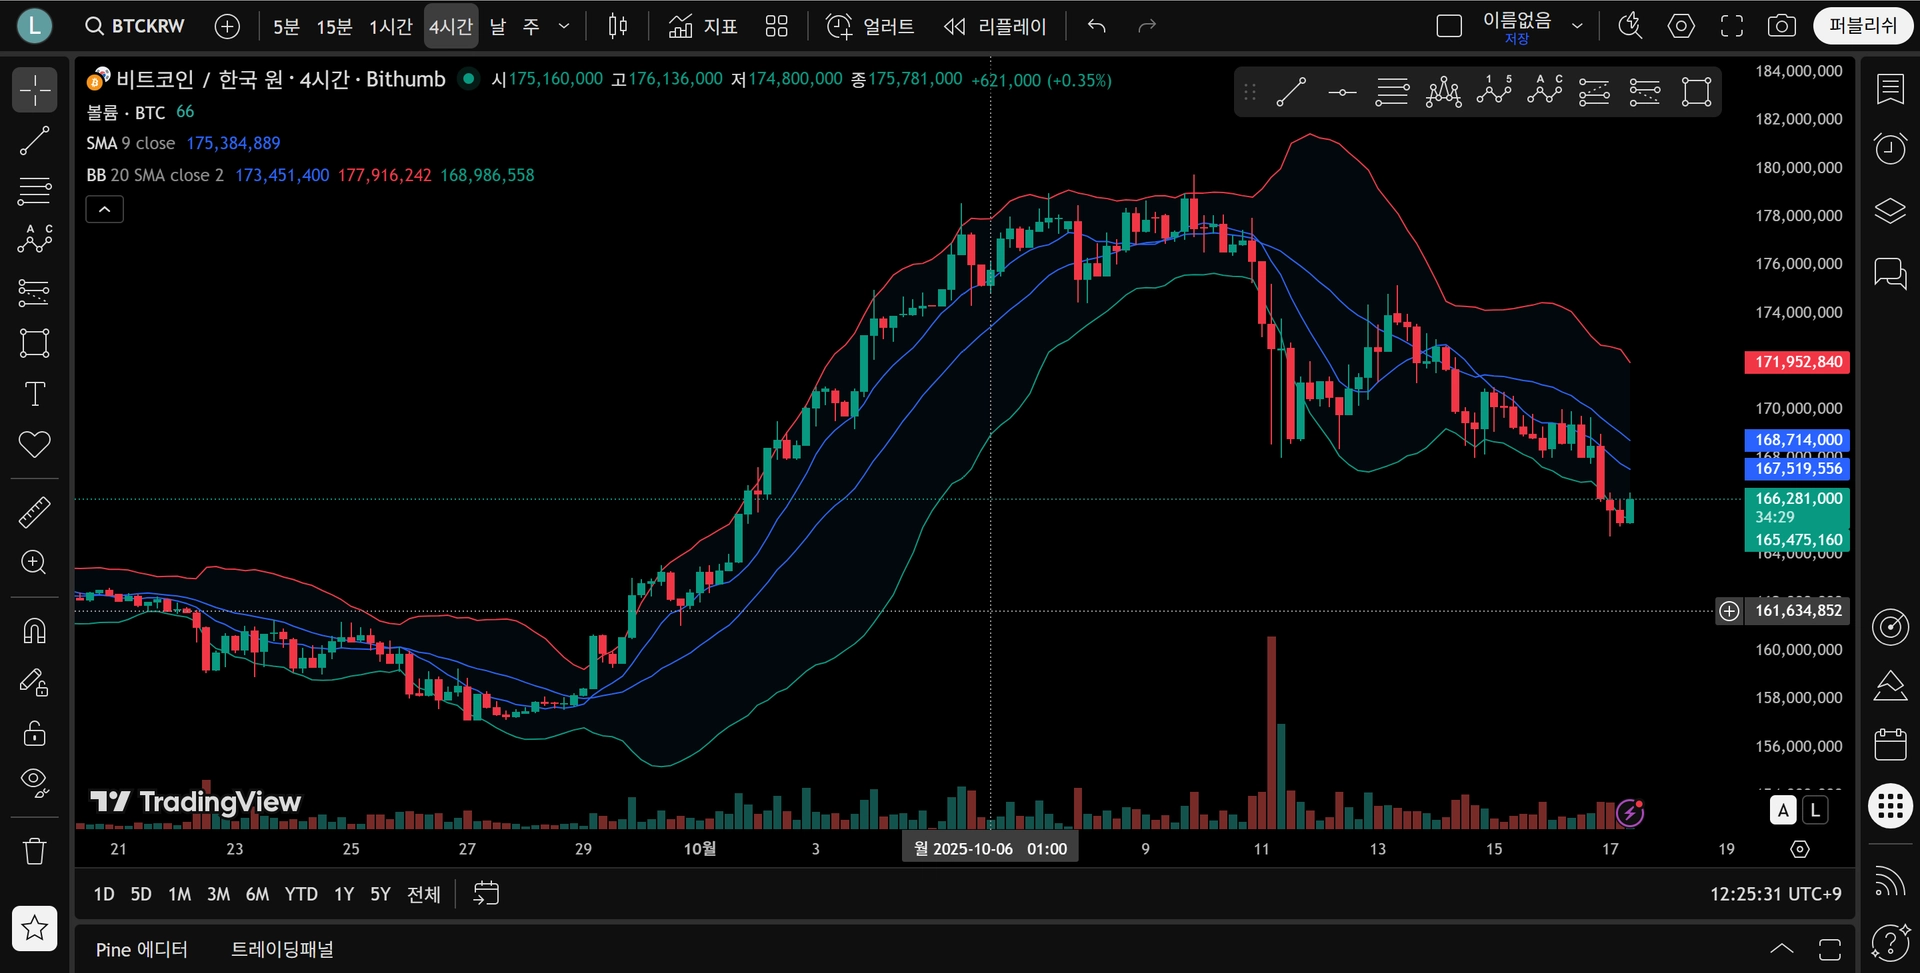
Task: Redo the chart action
Action: (x=1147, y=26)
